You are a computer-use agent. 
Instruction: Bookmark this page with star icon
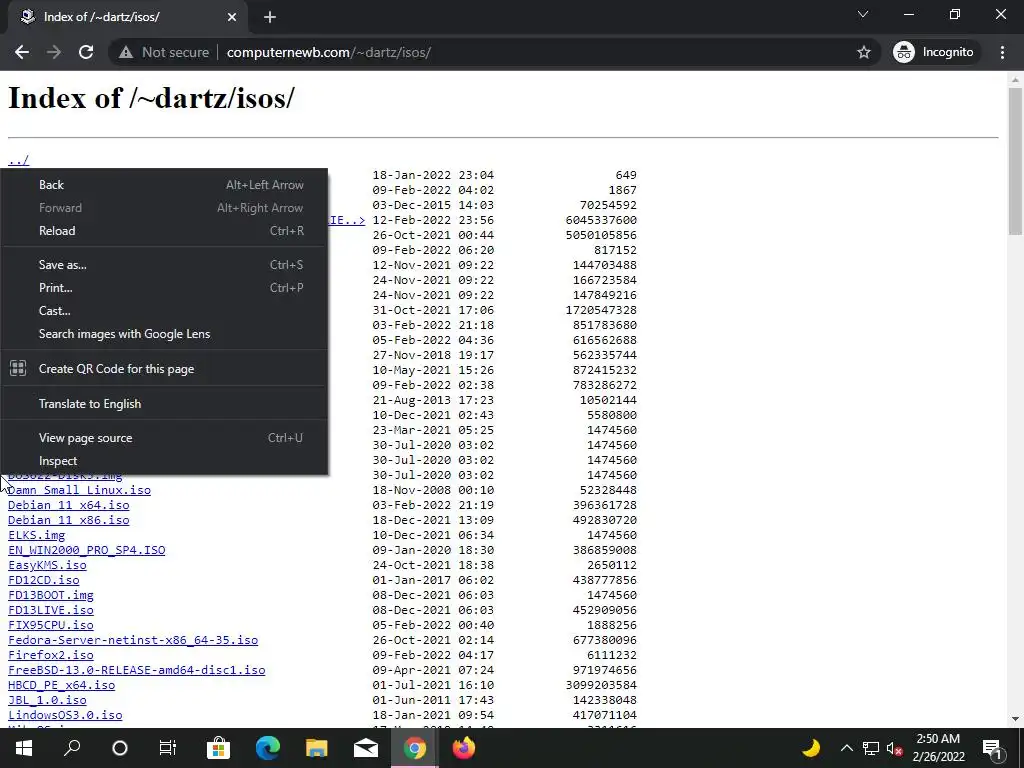click(x=863, y=52)
